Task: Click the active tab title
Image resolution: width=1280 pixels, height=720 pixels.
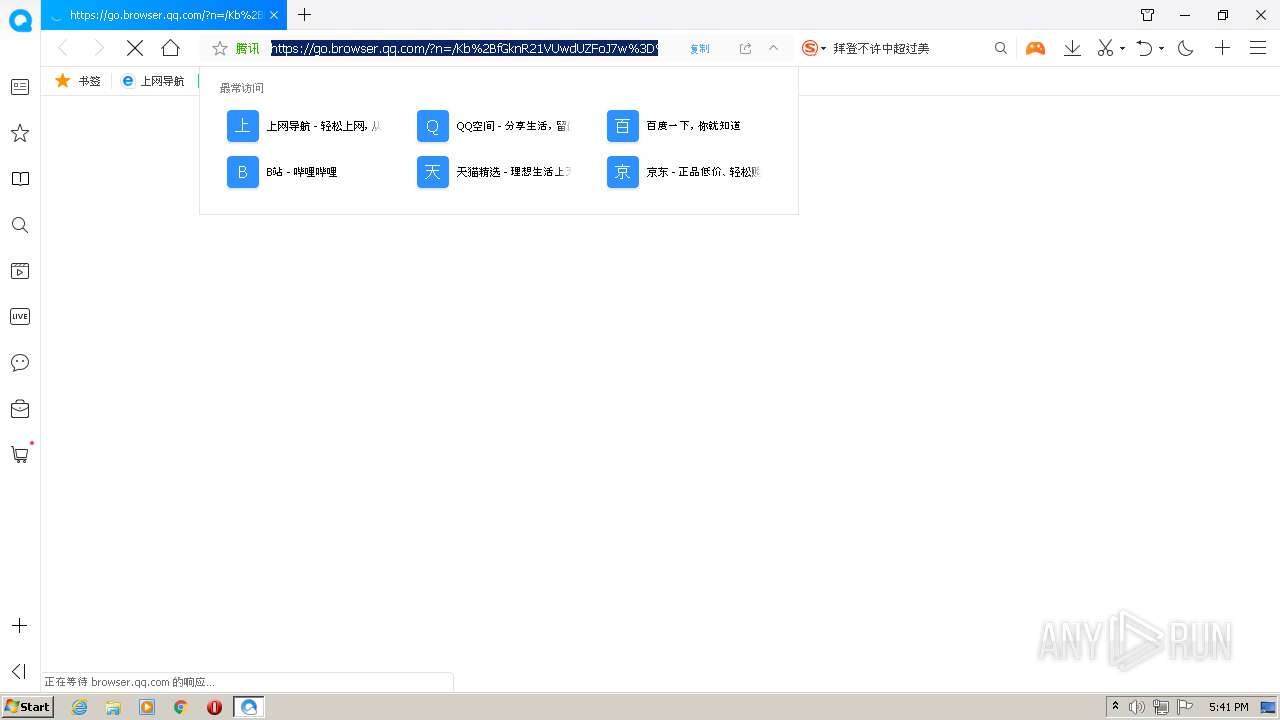Action: [x=166, y=15]
